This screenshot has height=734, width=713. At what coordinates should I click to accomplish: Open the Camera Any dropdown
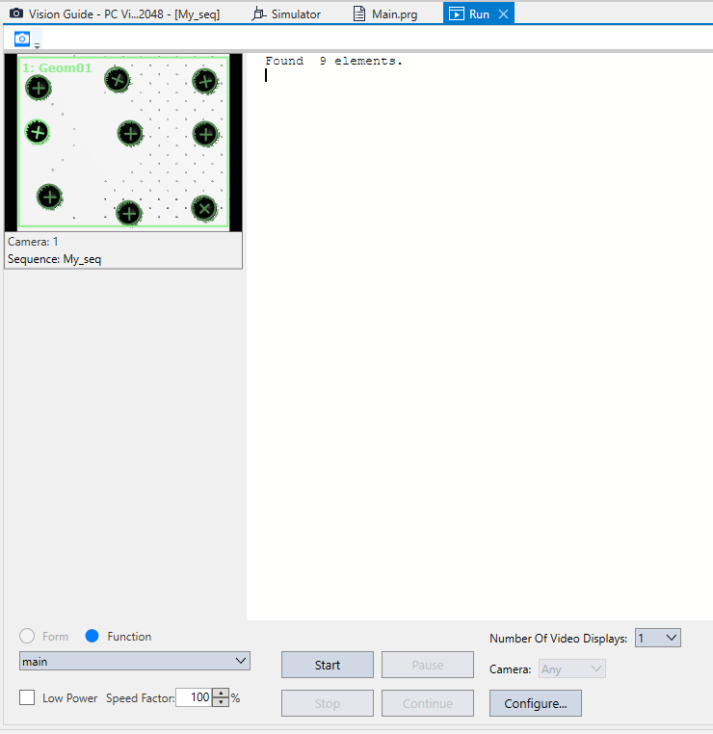tap(572, 668)
